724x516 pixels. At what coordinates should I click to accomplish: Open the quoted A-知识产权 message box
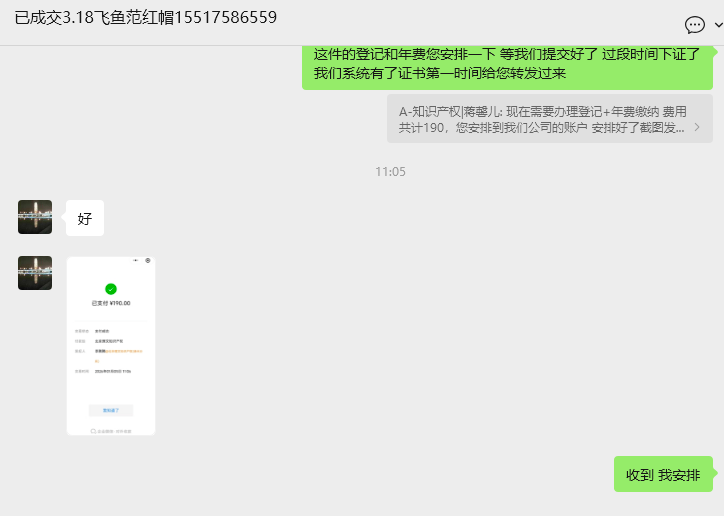(x=549, y=119)
